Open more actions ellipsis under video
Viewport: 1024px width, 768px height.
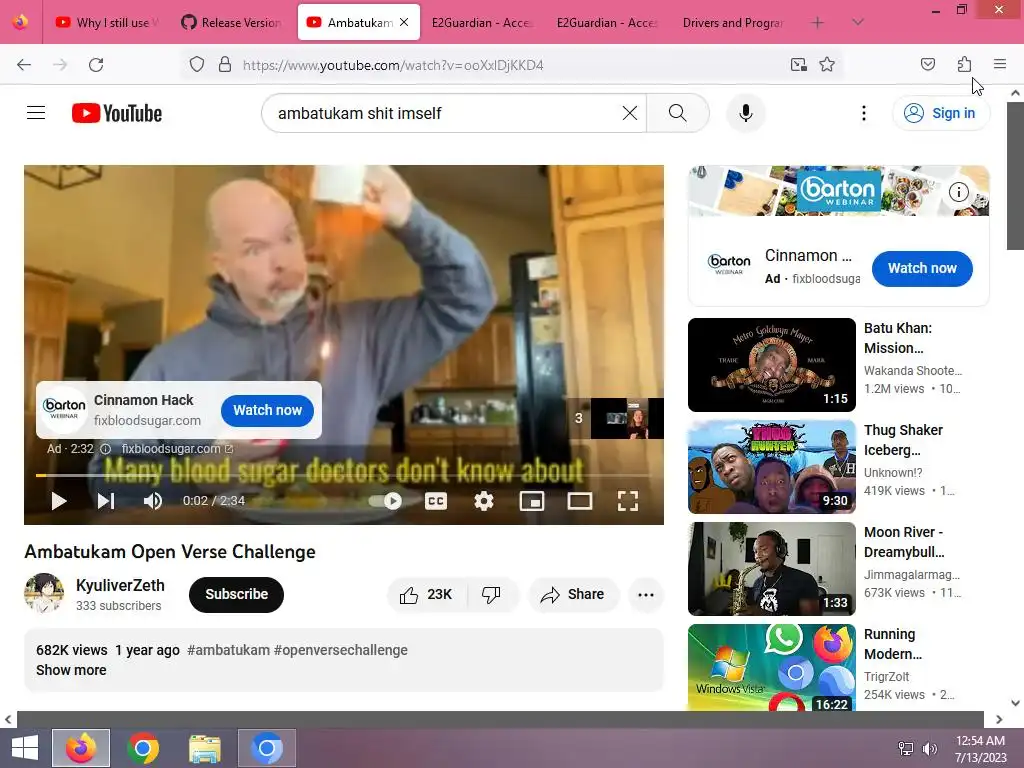646,594
